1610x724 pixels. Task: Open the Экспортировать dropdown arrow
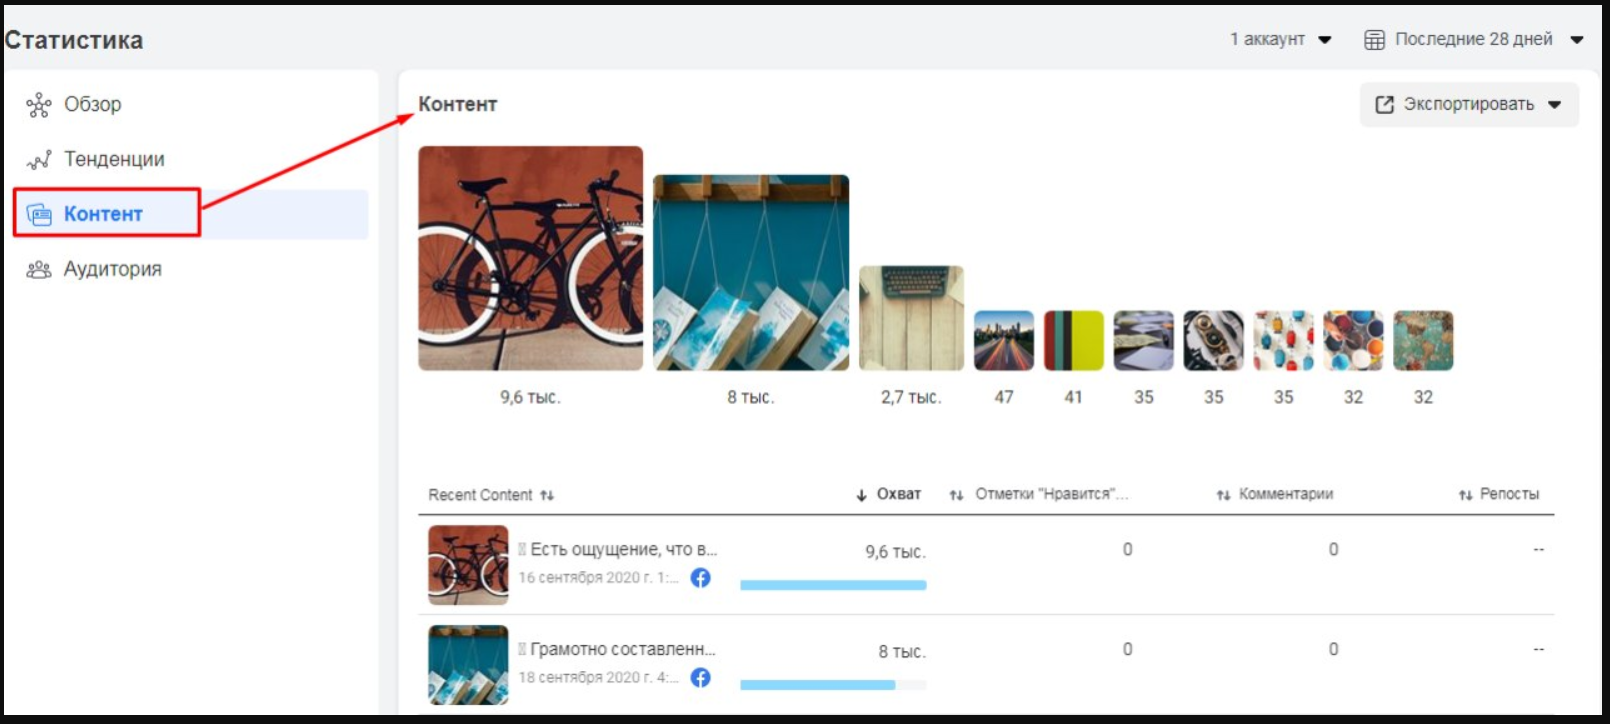[x=1554, y=105]
